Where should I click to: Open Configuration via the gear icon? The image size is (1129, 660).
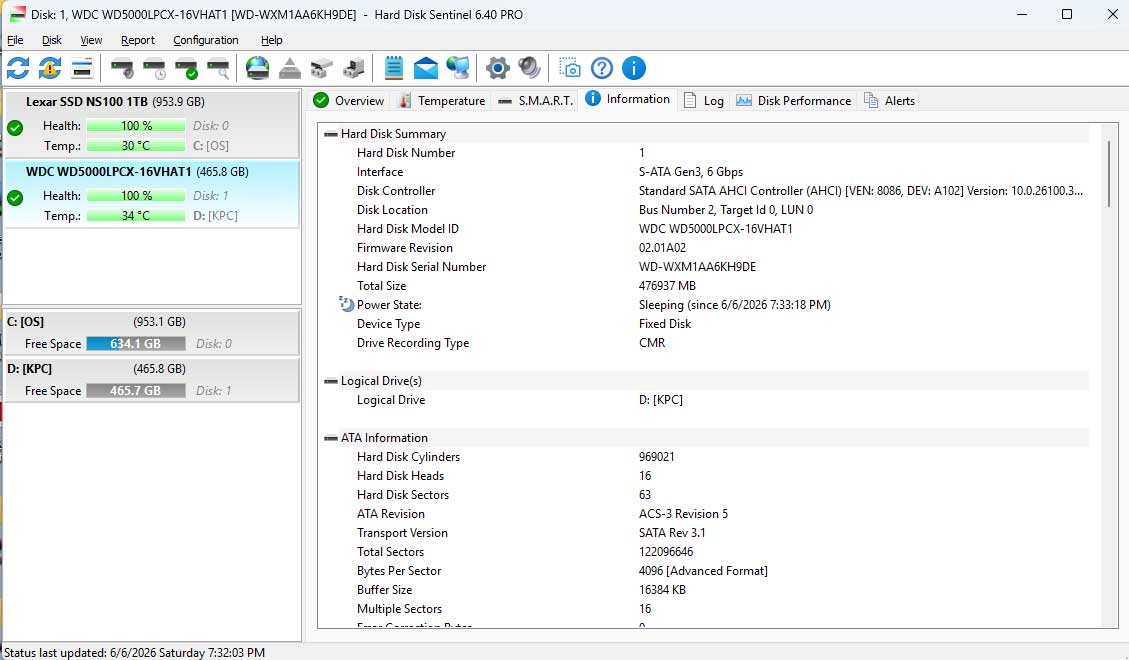497,68
